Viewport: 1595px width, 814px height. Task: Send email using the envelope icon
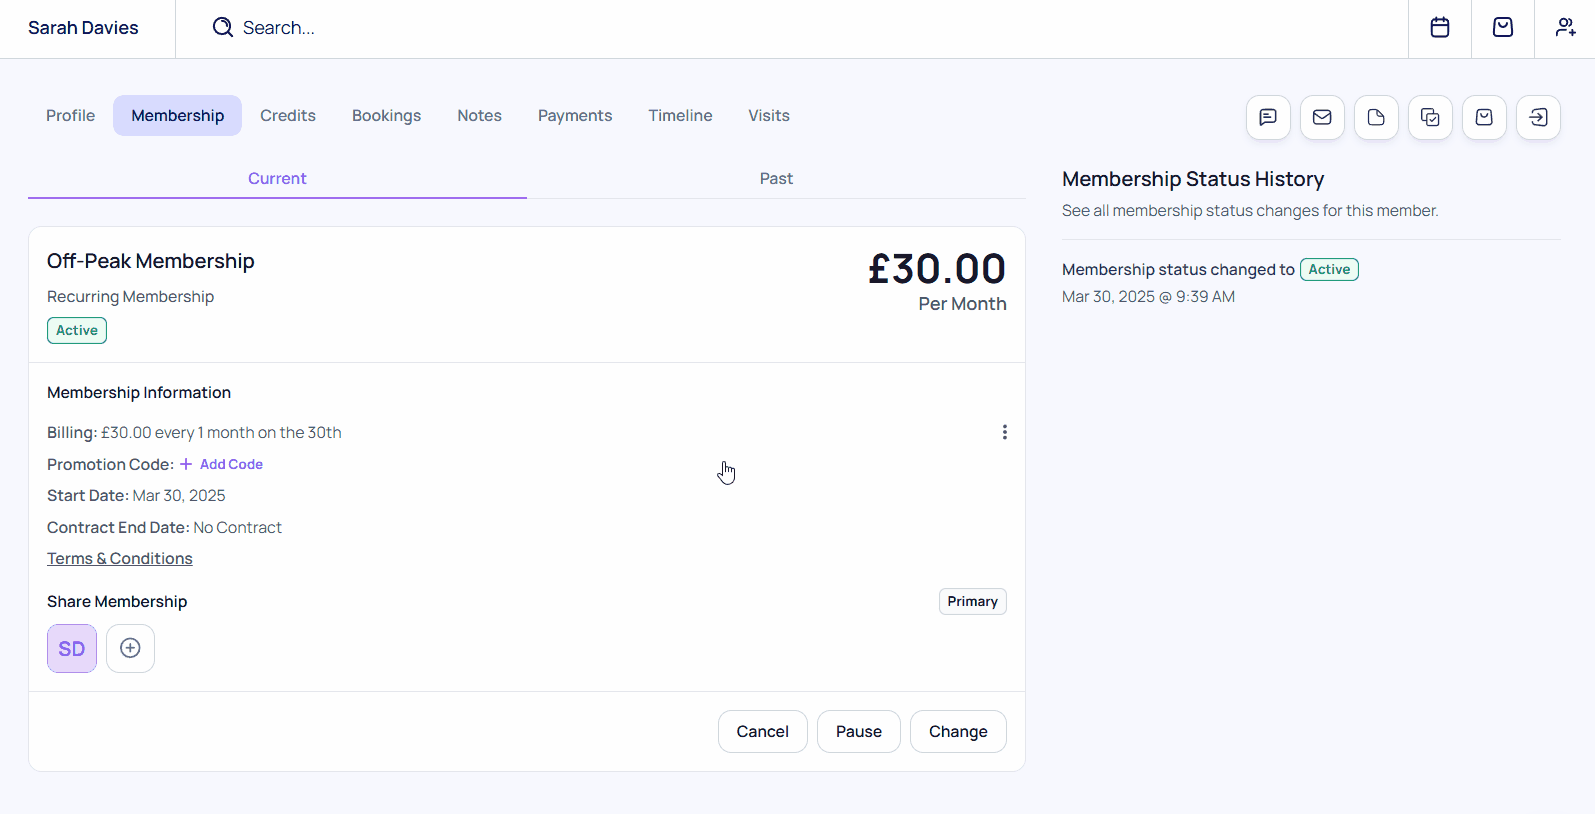(1322, 118)
